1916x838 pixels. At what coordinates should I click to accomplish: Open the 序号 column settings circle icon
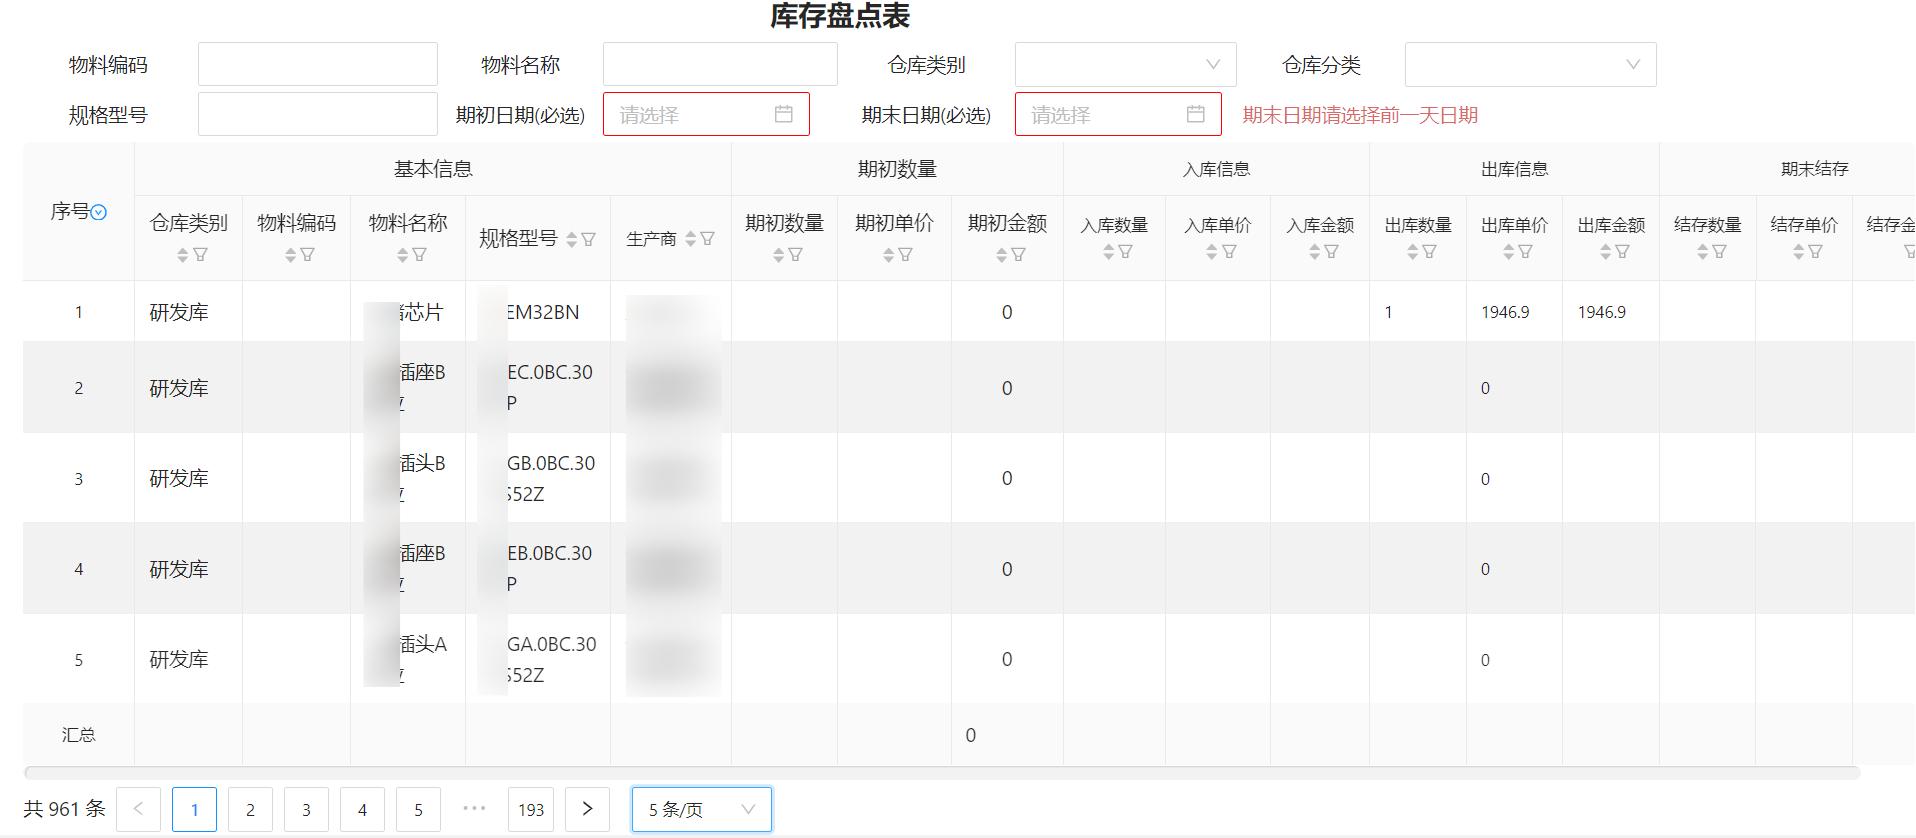(98, 212)
